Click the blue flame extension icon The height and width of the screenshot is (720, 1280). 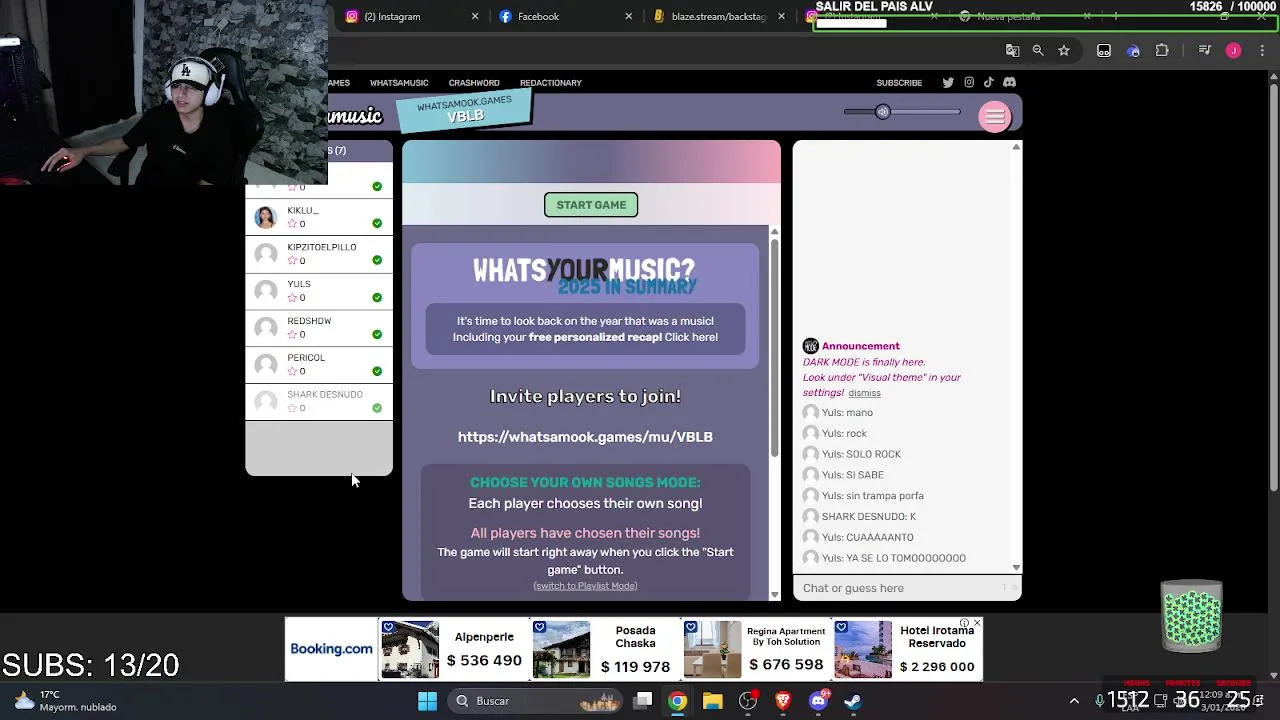tap(1133, 50)
